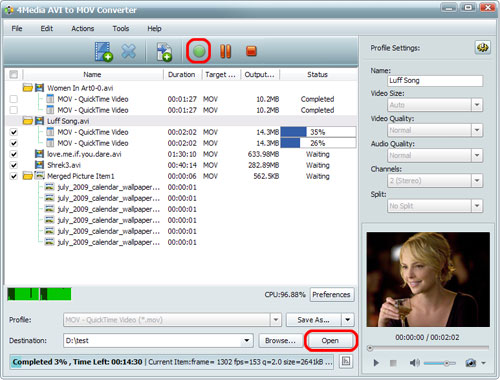Click the Luff Song.avi folder icon
The image size is (500, 380).
point(28,121)
